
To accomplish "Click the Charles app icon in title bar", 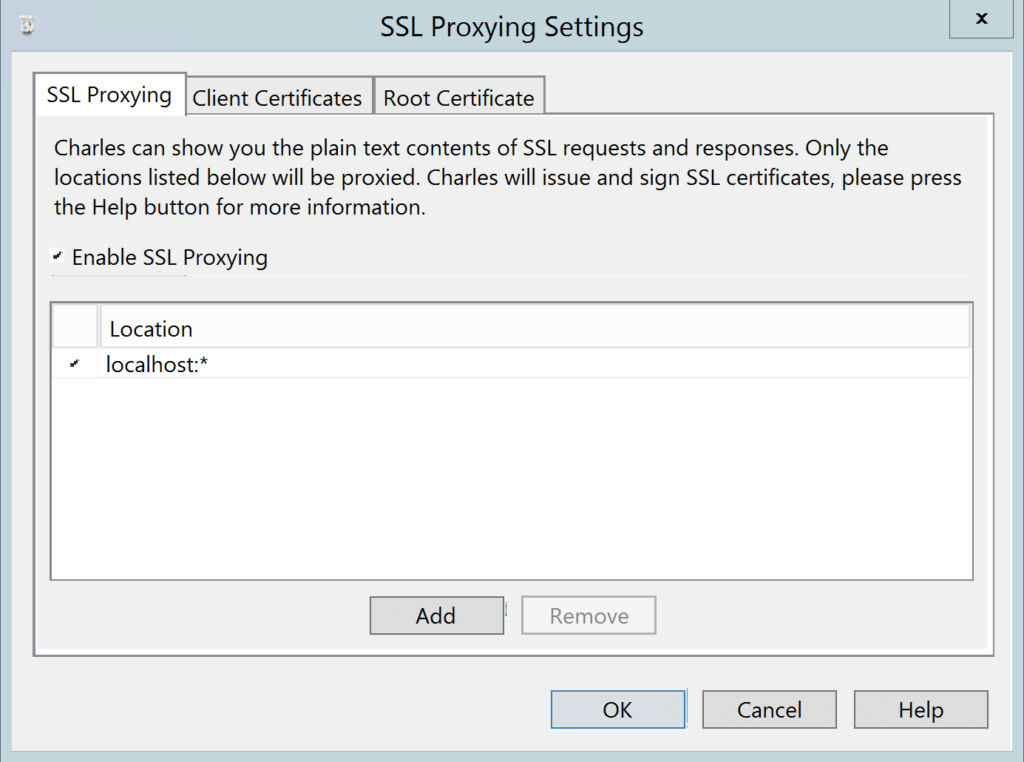I will pos(27,26).
